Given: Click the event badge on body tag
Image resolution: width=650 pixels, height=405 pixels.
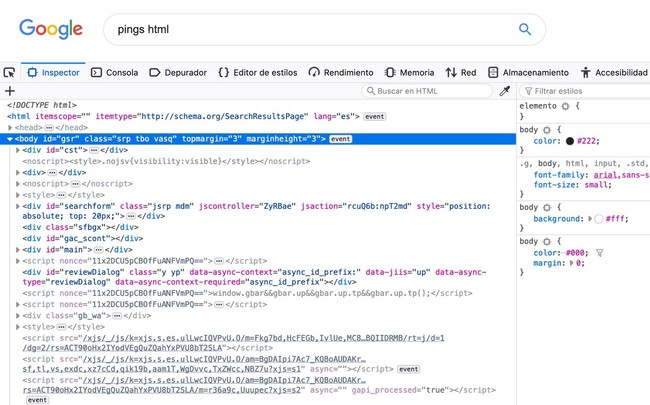Looking at the screenshot, I should [341, 139].
